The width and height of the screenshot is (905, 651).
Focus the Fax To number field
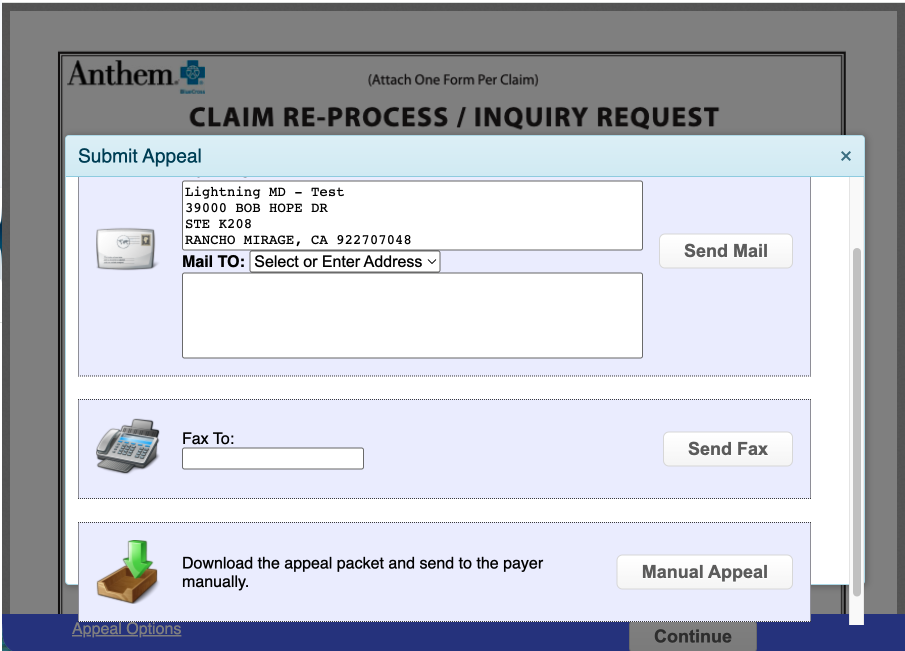272,458
